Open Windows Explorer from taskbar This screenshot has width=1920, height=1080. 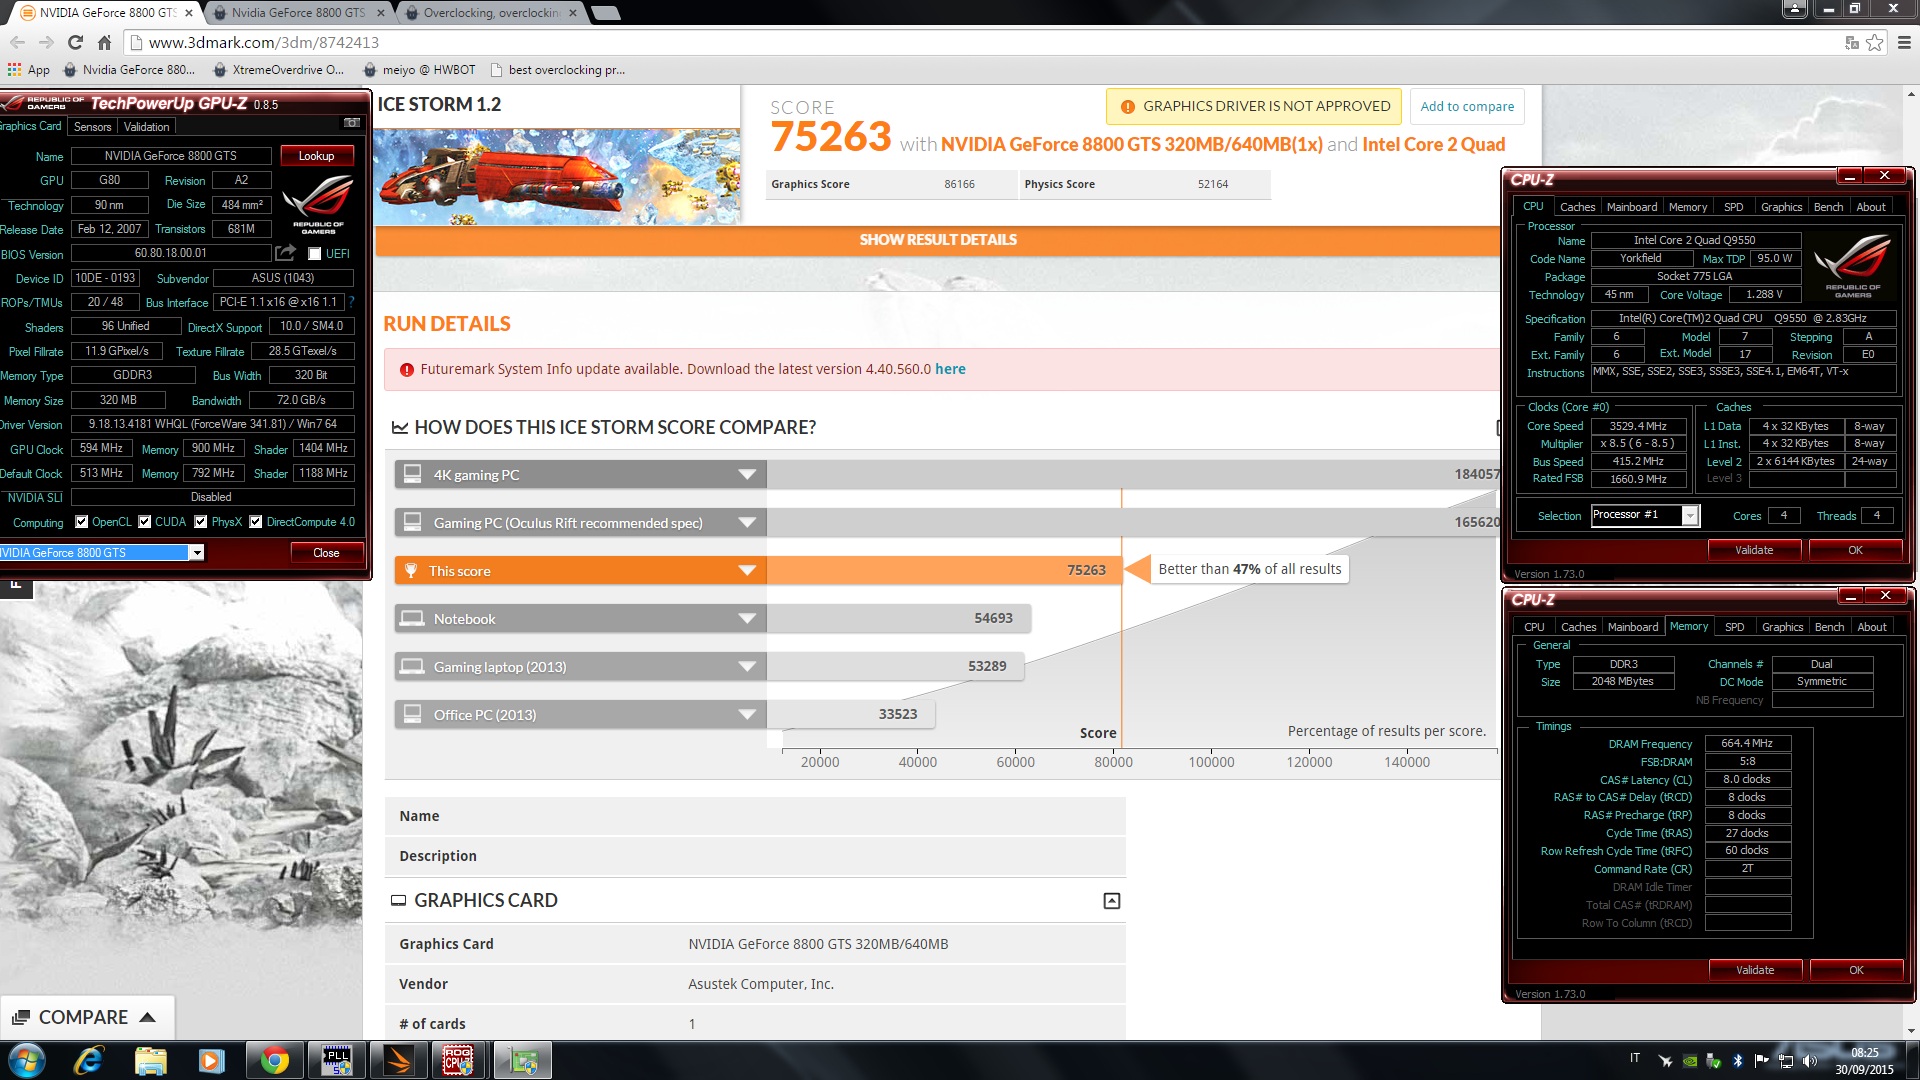(150, 1060)
